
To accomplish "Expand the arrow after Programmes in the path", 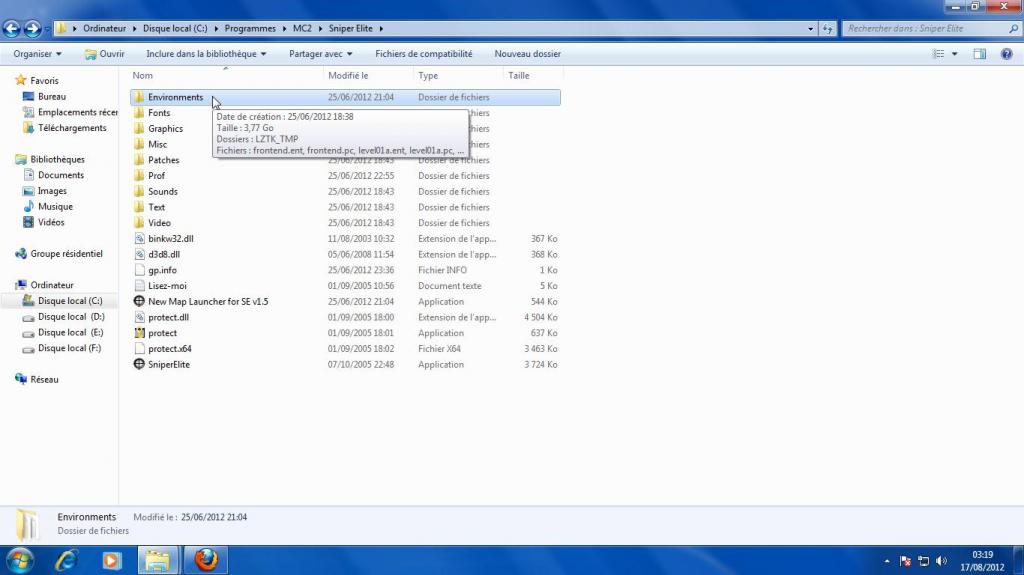I will [284, 29].
